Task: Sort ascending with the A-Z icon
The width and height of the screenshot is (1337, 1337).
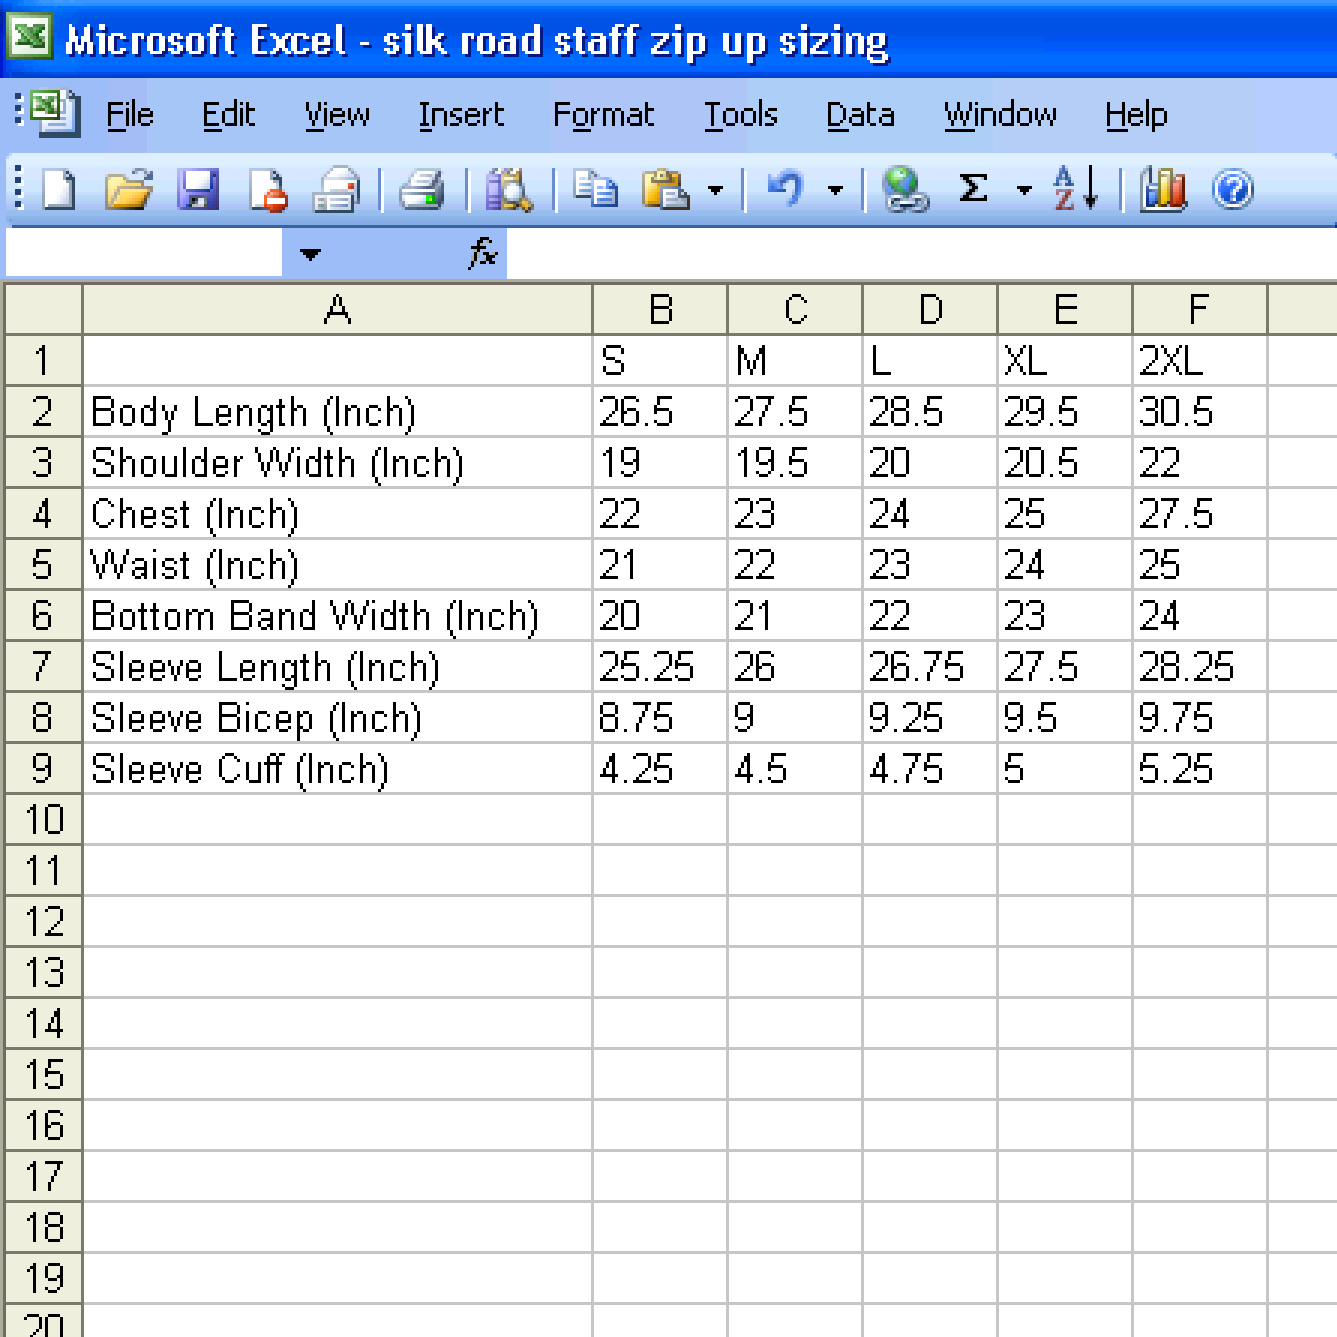Action: [1076, 189]
